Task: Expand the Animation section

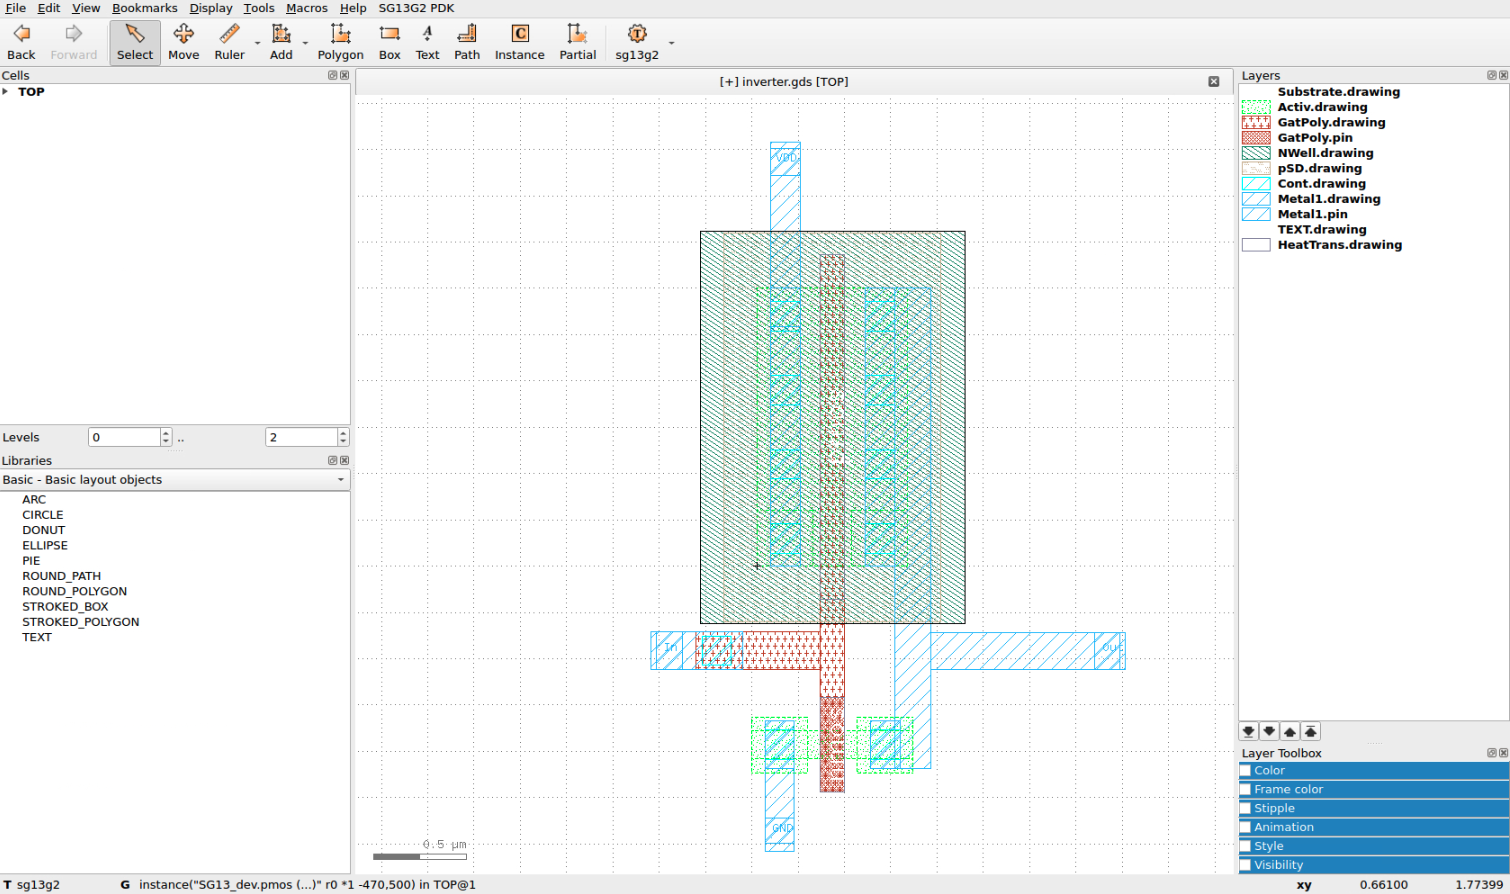Action: click(1373, 828)
